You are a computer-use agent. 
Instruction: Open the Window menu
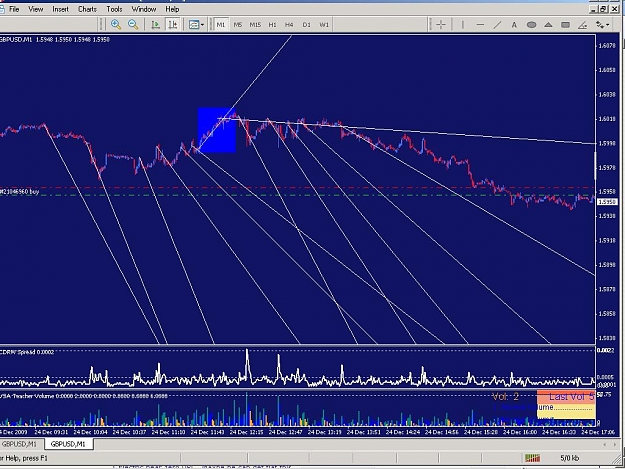pyautogui.click(x=144, y=9)
